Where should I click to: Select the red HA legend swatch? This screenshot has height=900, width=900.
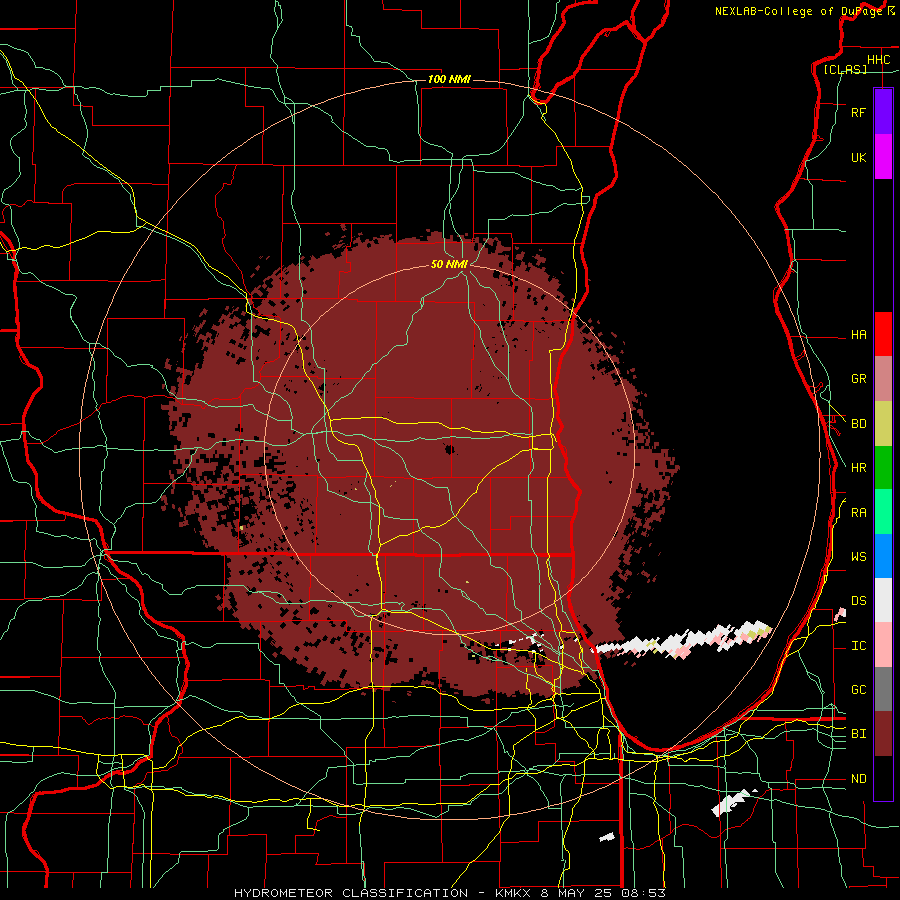pyautogui.click(x=883, y=334)
